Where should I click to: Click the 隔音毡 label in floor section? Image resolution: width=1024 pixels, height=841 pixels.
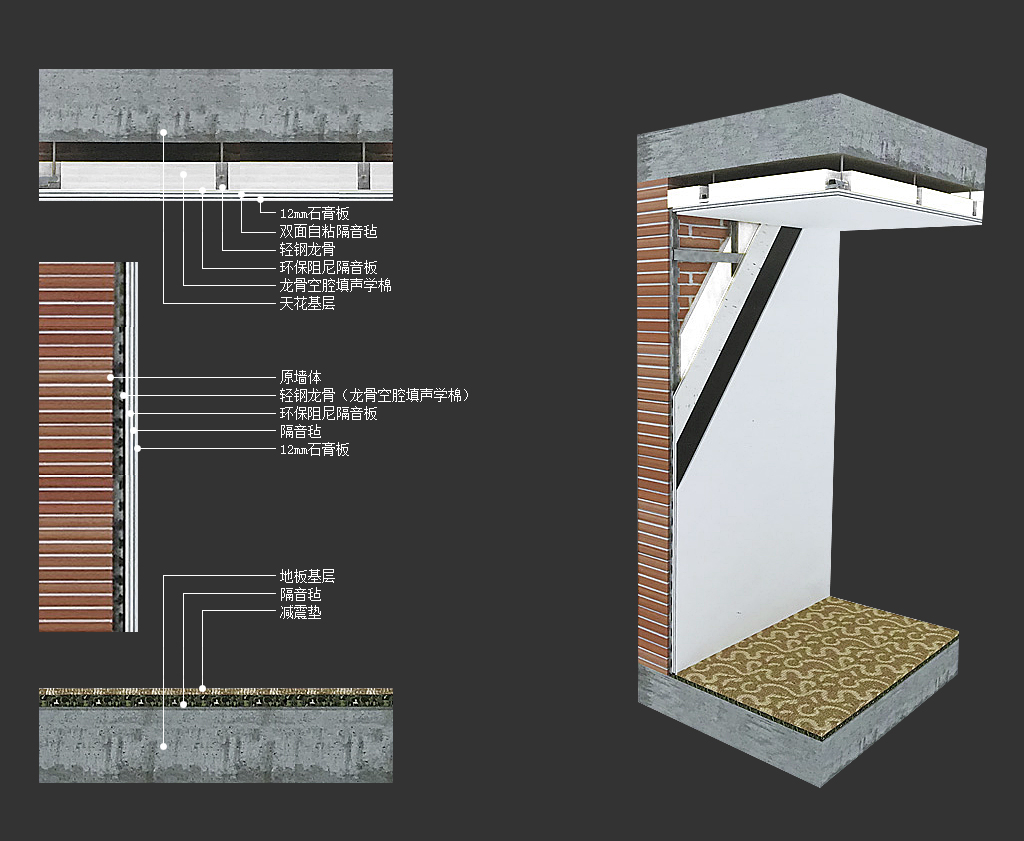(300, 594)
